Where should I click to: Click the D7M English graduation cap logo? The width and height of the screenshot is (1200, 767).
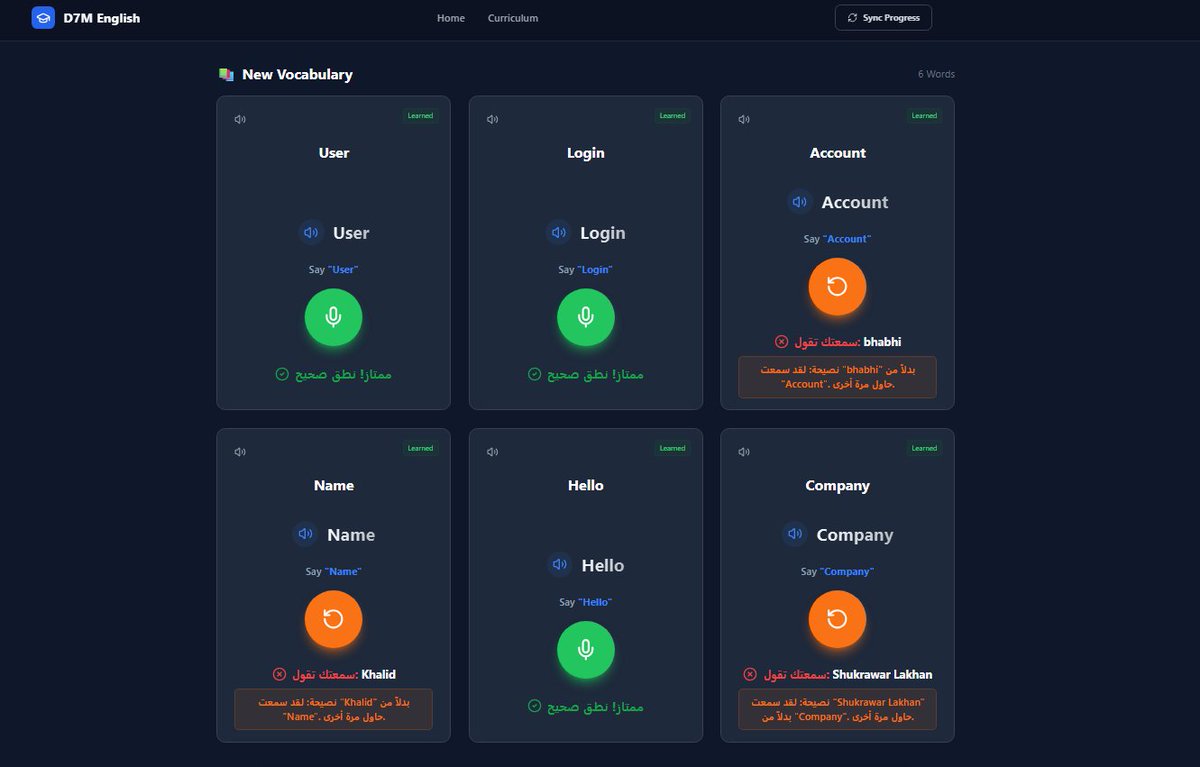tap(43, 17)
